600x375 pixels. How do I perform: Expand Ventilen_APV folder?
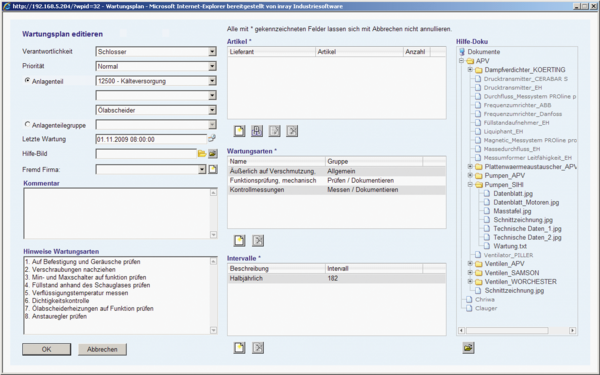pyautogui.click(x=470, y=263)
